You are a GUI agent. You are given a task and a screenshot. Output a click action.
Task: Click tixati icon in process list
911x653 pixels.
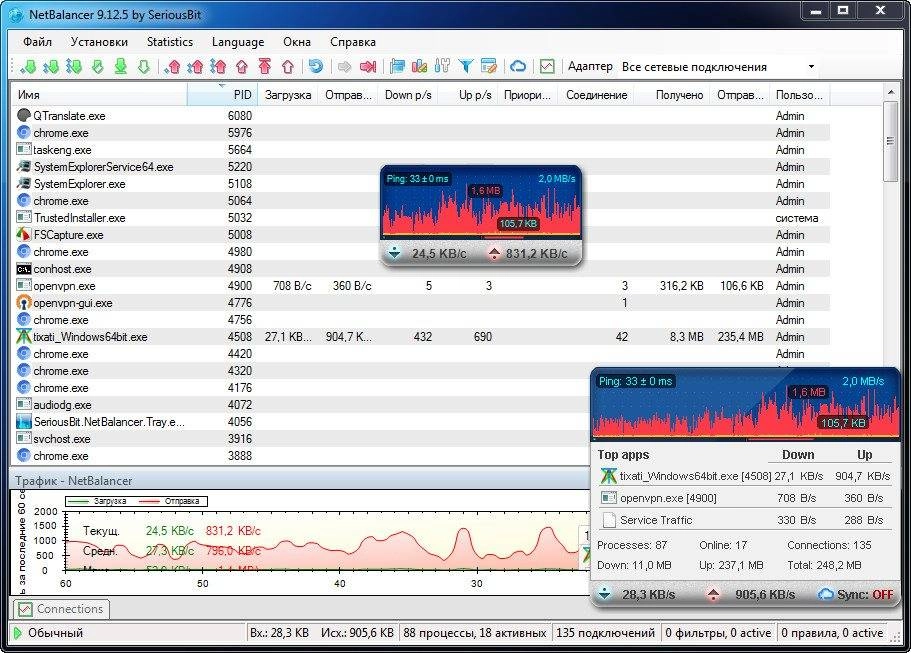click(x=23, y=336)
